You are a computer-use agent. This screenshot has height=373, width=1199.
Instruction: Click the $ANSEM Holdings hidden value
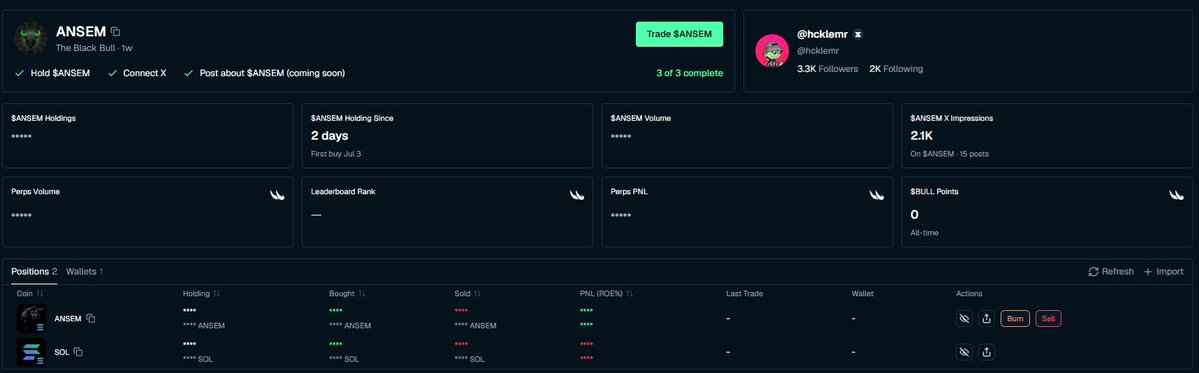(21, 137)
